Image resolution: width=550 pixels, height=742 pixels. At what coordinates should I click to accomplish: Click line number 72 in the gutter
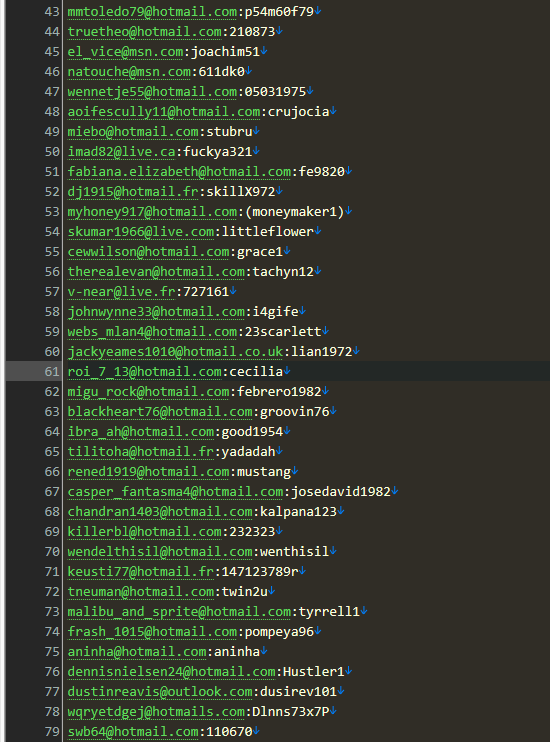tap(52, 592)
